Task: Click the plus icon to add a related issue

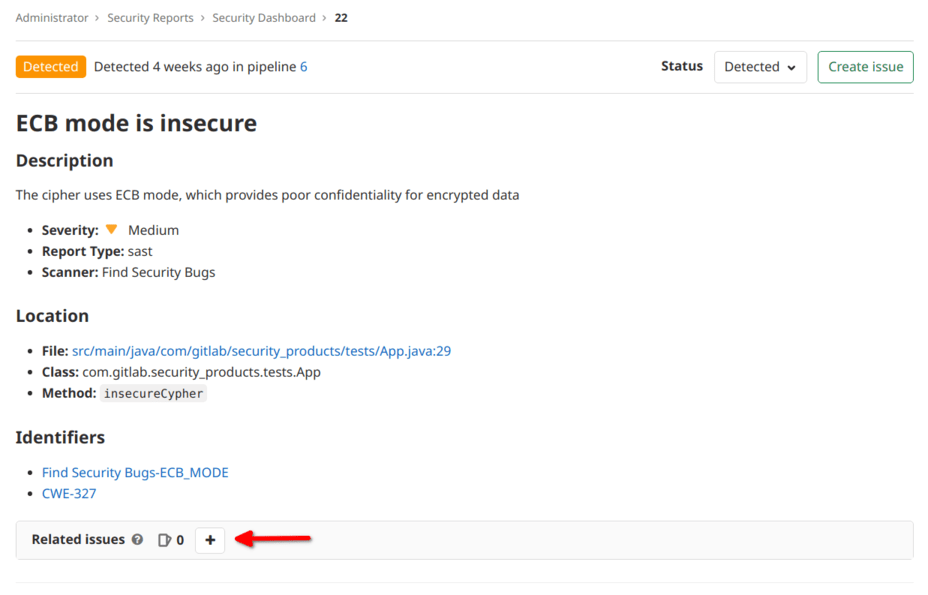Action: click(x=209, y=540)
